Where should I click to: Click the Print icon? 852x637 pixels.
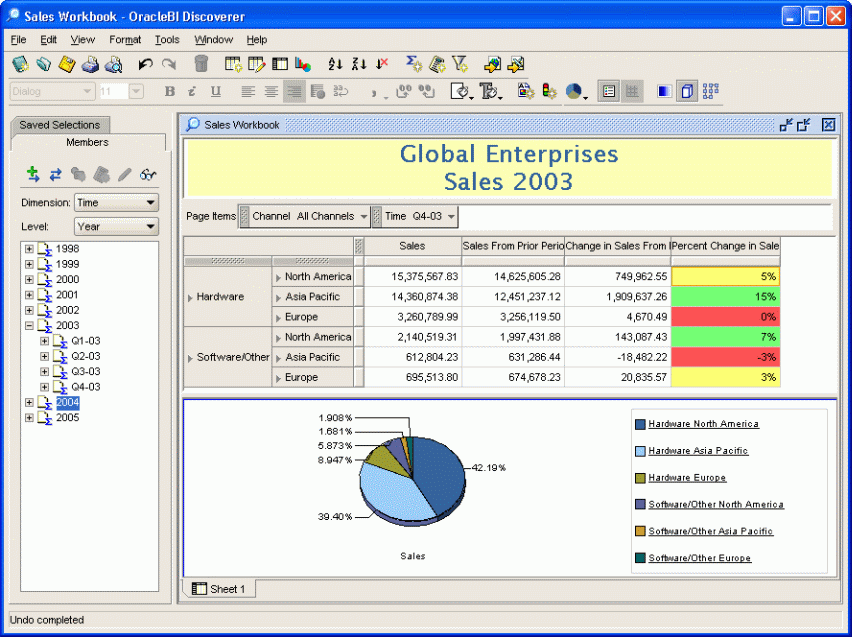90,64
